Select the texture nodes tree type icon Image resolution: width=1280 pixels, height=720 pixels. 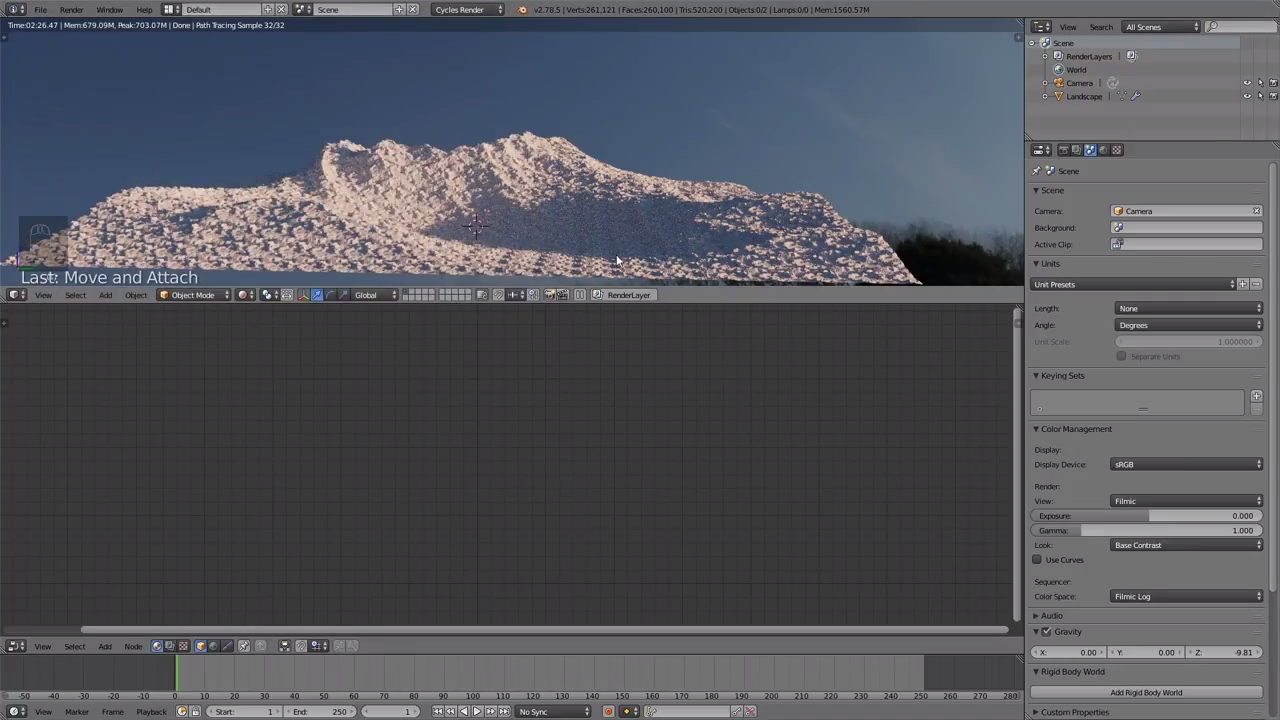(x=184, y=646)
